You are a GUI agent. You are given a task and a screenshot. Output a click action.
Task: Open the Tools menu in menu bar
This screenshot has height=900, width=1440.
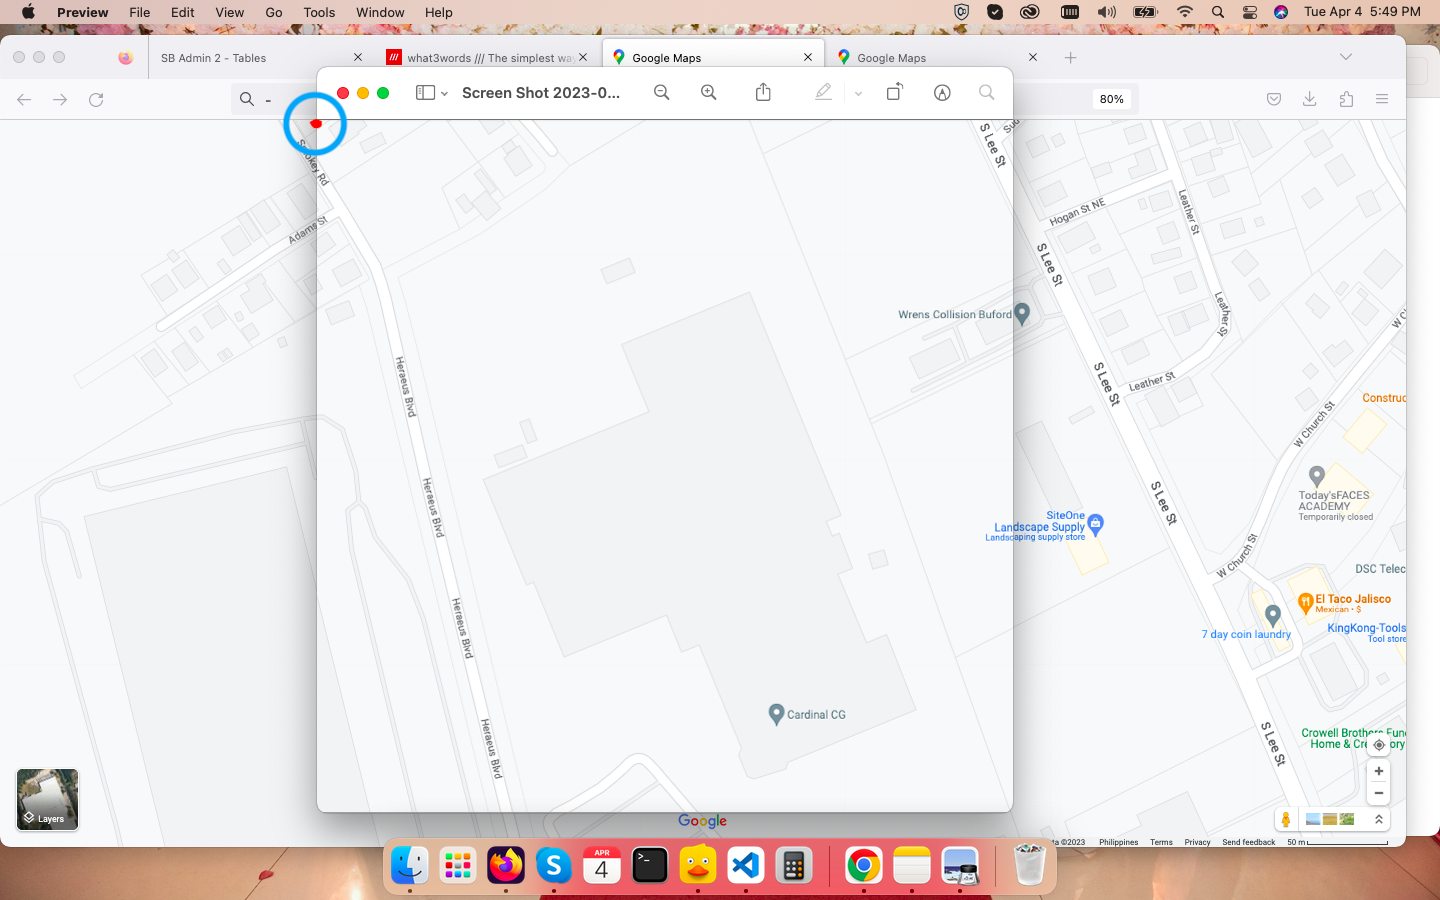[319, 12]
